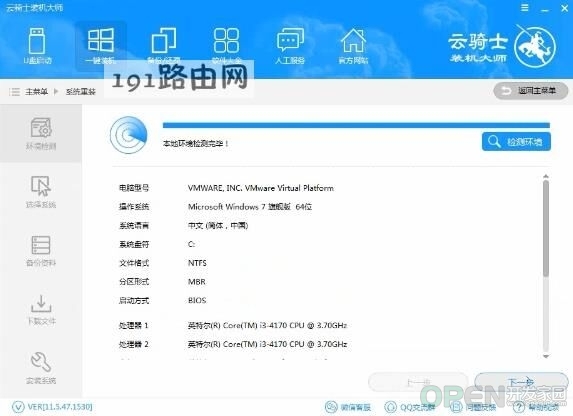Click the VER[11.5.47.1530] version text
Image resolution: width=573 pixels, height=416 pixels.
coord(60,406)
